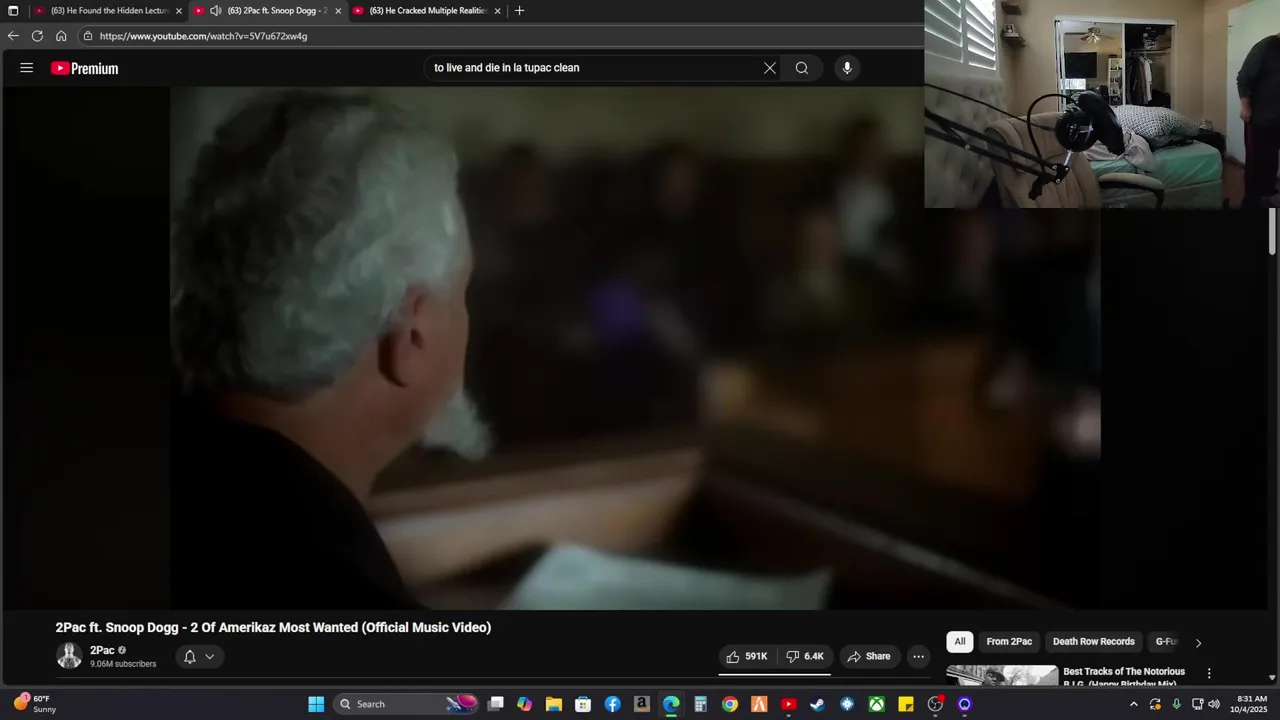
Task: Select the 'All' filter chip
Action: pos(960,642)
